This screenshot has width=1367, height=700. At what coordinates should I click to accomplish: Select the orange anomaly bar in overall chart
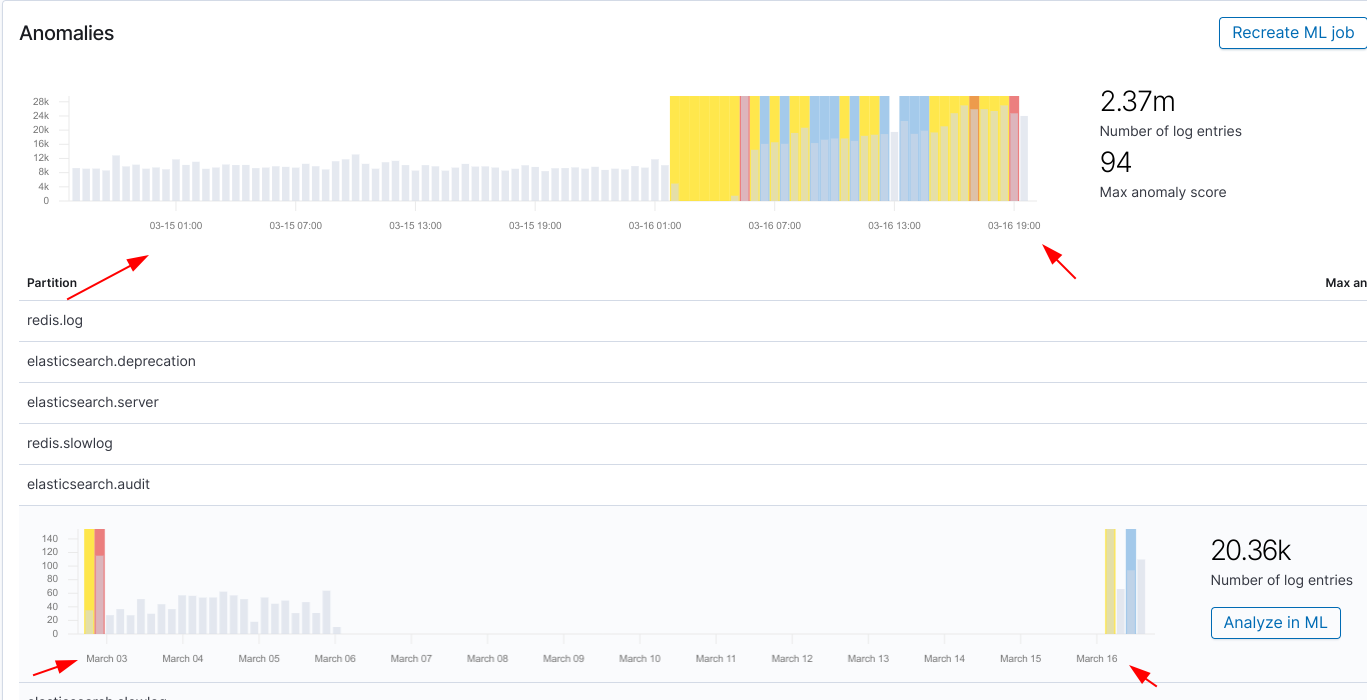(x=974, y=148)
